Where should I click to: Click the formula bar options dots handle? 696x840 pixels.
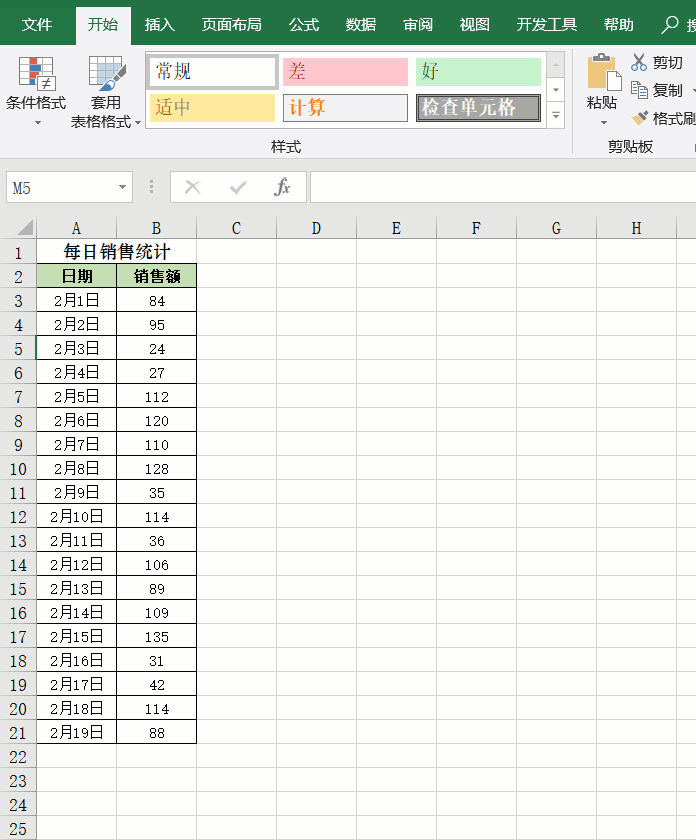coord(152,187)
